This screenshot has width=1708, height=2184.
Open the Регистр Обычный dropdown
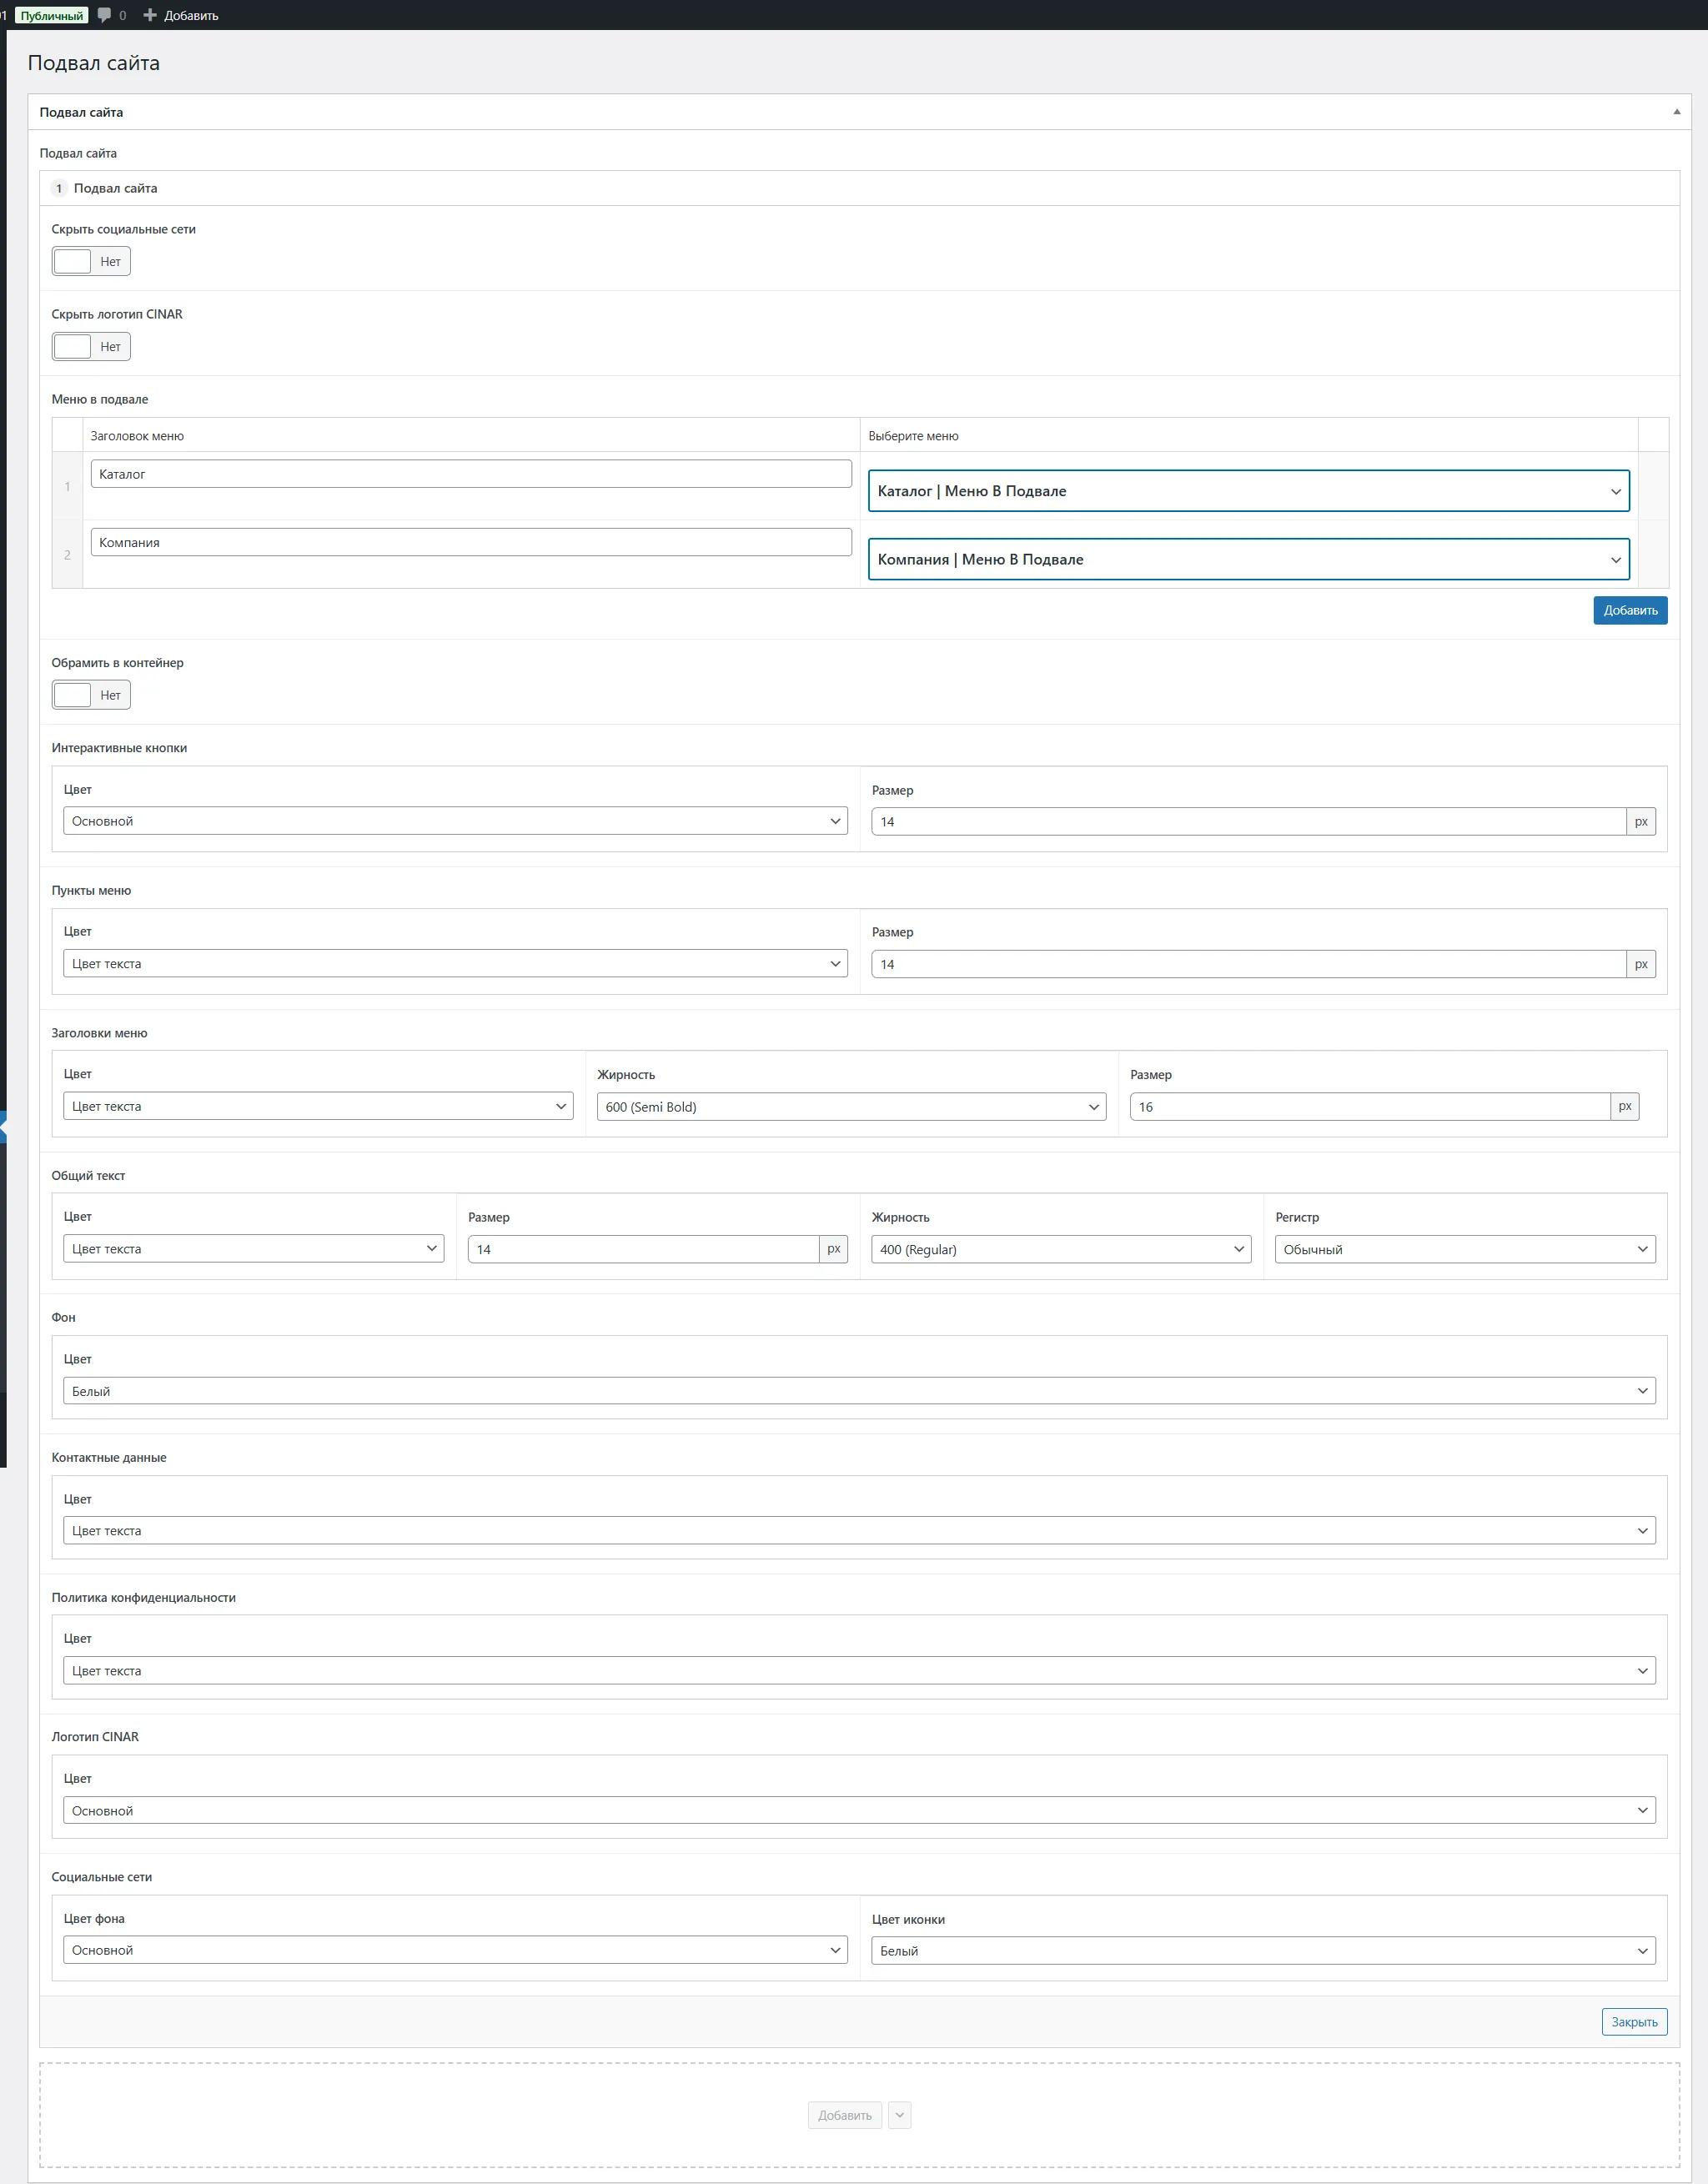point(1464,1249)
